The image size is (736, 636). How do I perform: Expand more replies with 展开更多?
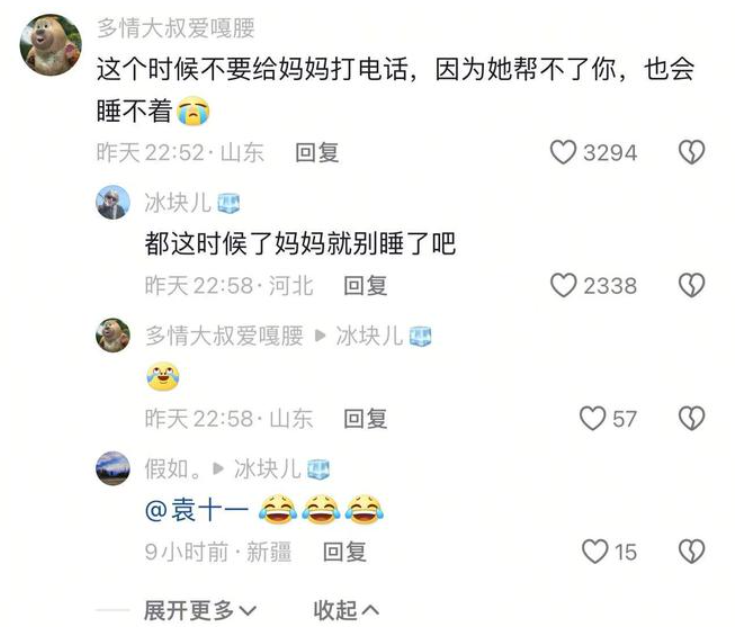point(200,610)
